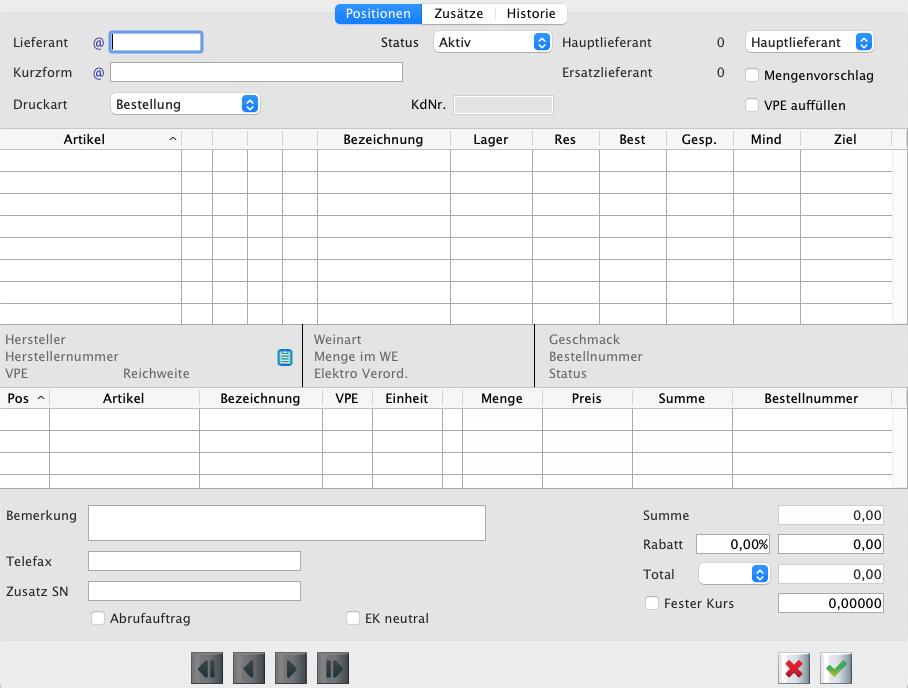Click into the Bemerkung text field
Screen dimensions: 908x688
click(x=287, y=523)
